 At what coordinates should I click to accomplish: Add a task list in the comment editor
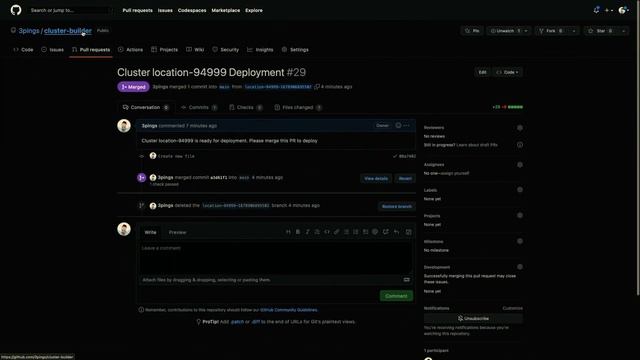click(365, 232)
